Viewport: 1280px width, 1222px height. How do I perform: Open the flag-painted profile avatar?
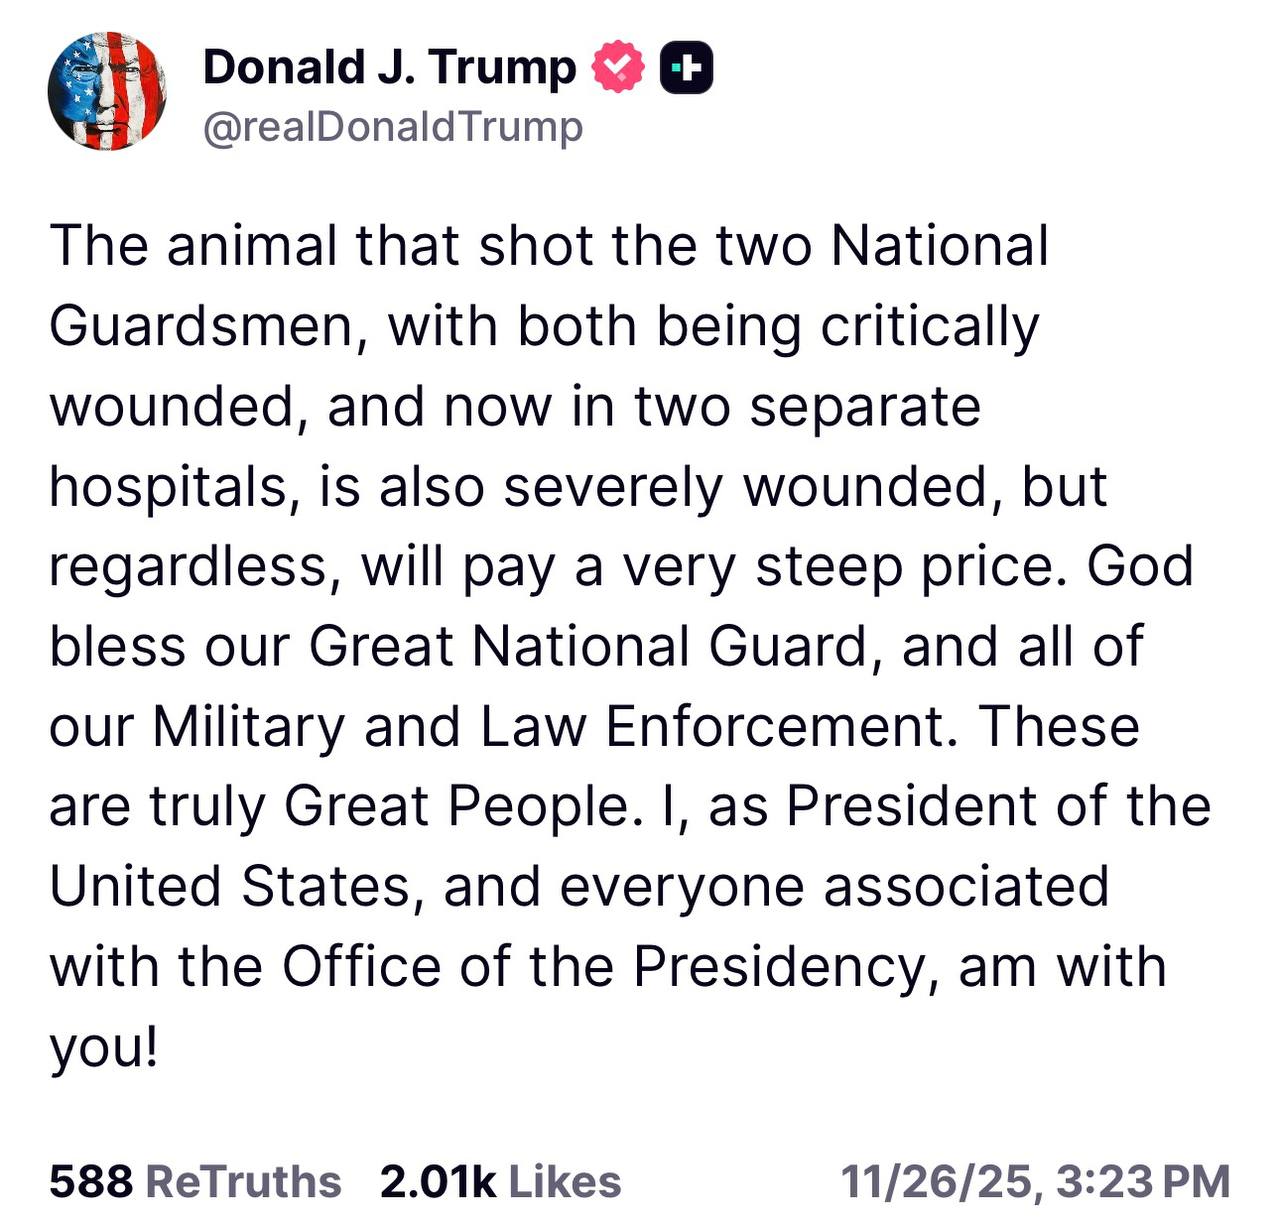(x=107, y=91)
